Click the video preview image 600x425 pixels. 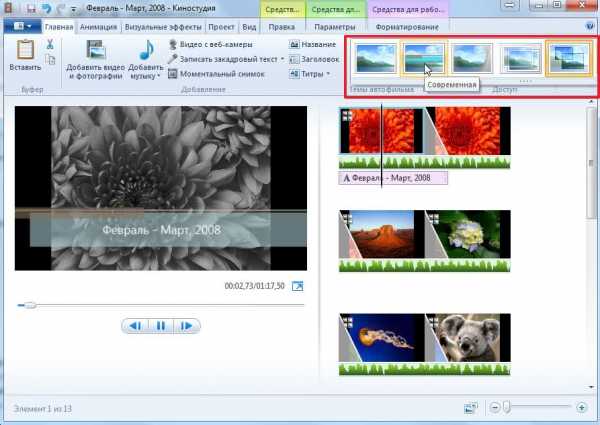tap(161, 188)
